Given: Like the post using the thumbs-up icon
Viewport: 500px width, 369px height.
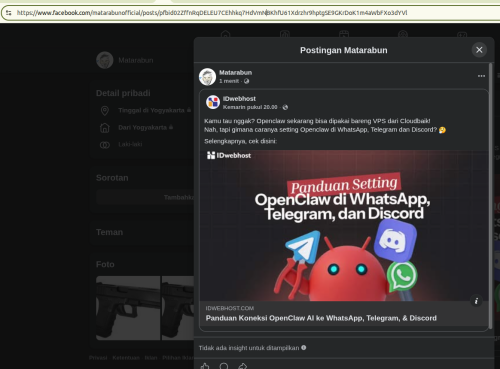Looking at the screenshot, I should pyautogui.click(x=205, y=366).
